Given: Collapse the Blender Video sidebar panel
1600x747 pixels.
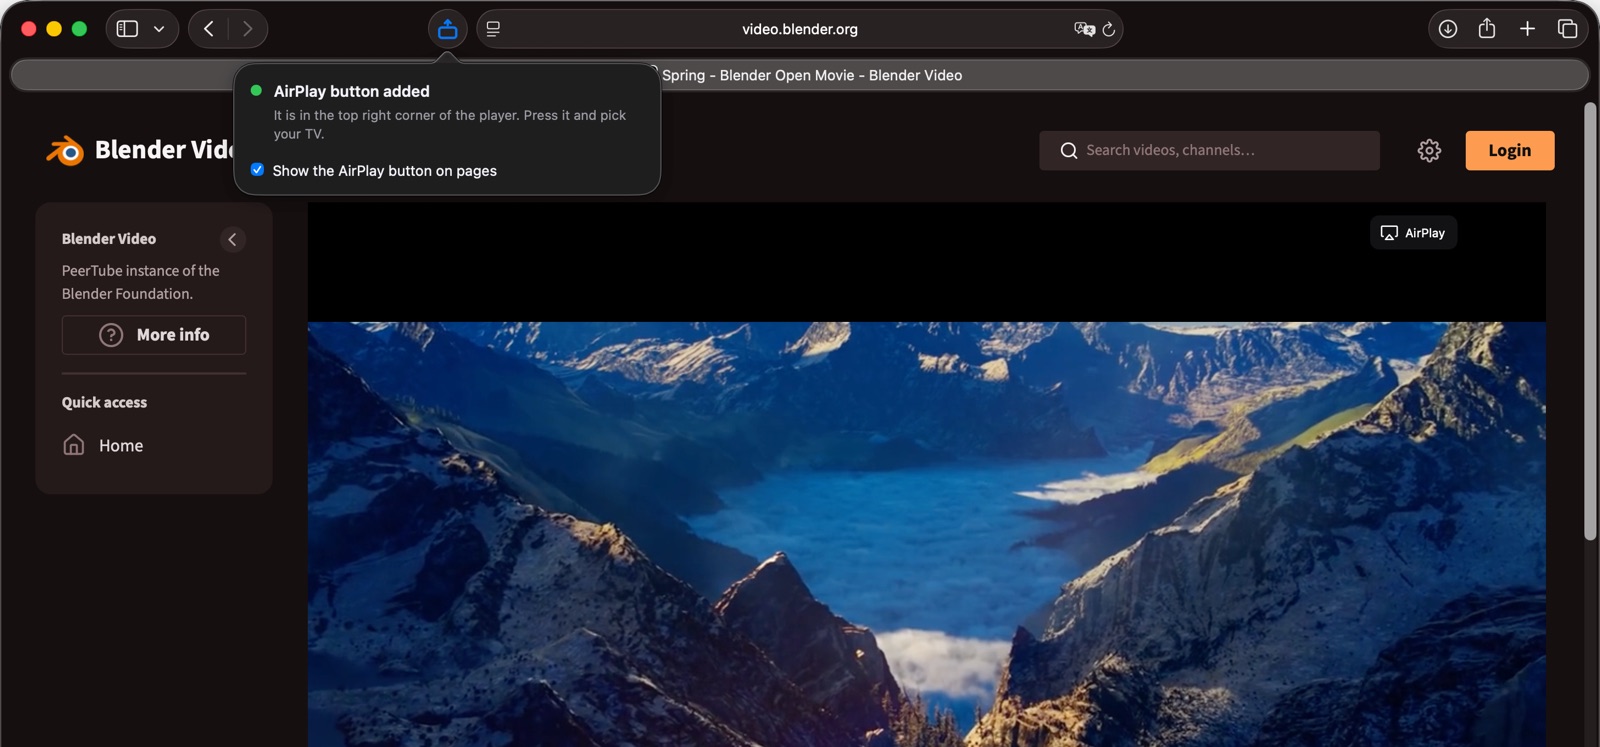Looking at the screenshot, I should 232,239.
